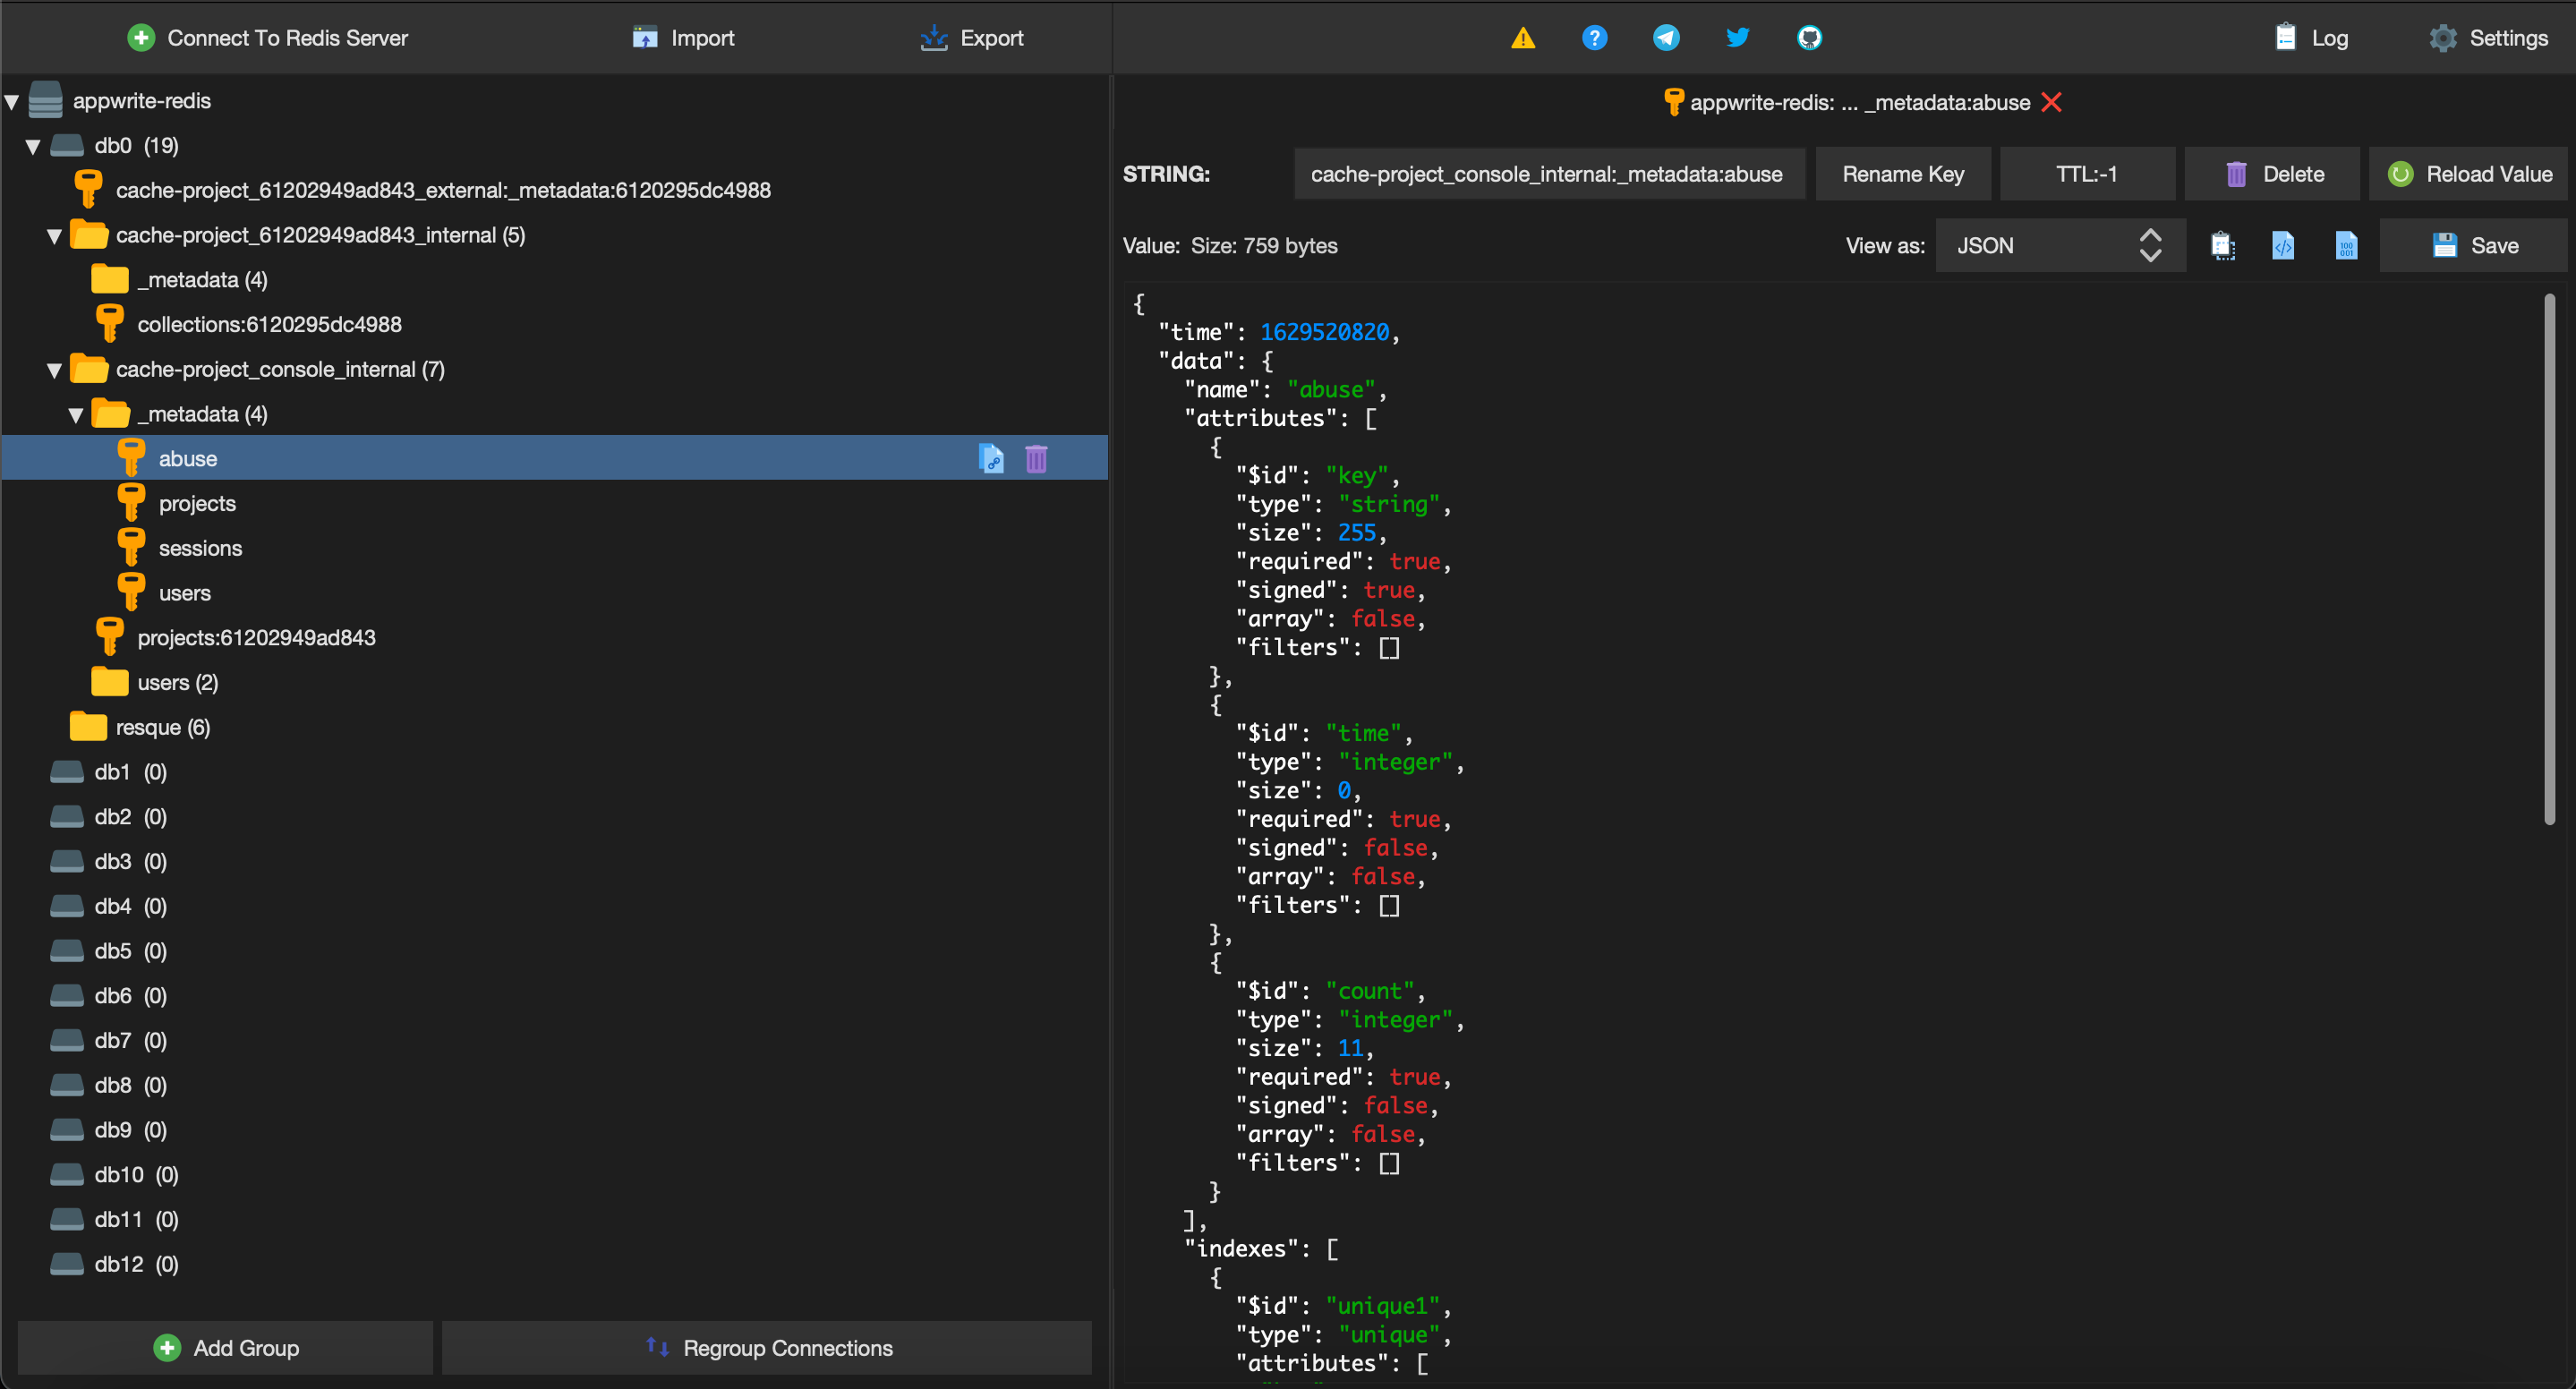
Task: Click copy value to clipboard icon
Action: (x=2222, y=246)
